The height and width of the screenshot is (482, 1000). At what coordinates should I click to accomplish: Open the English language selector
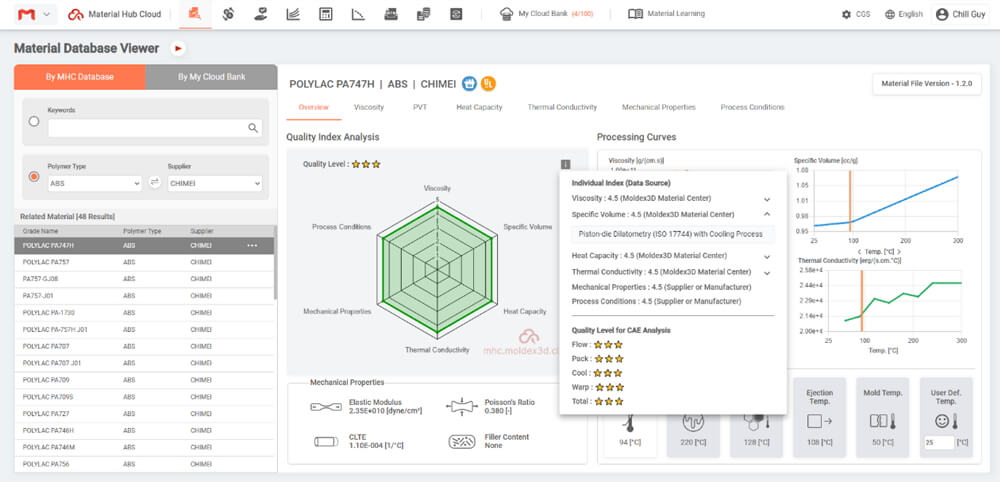[904, 14]
